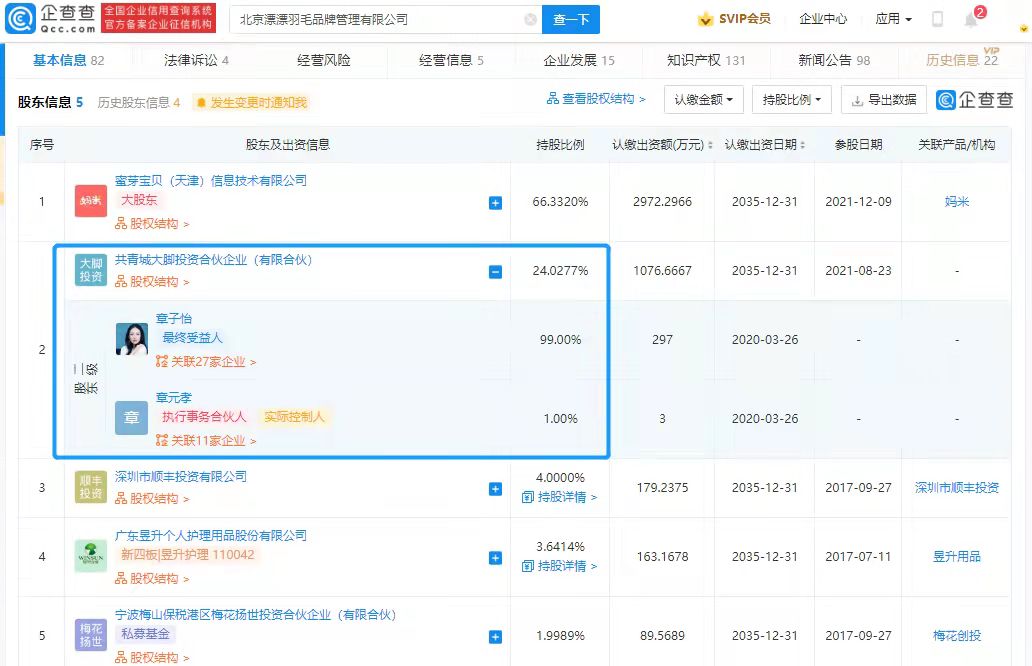Image resolution: width=1032 pixels, height=666 pixels.
Task: Select 历史股东信息 sub-tab
Action: [x=139, y=103]
